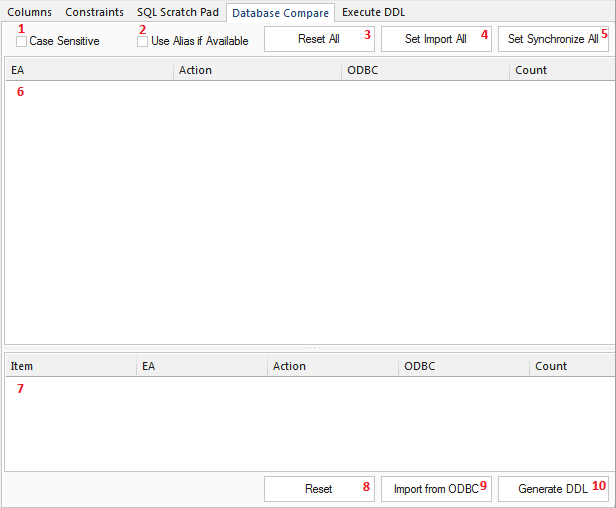Click Action column header in upper list
This screenshot has width=616, height=508.
[256, 71]
